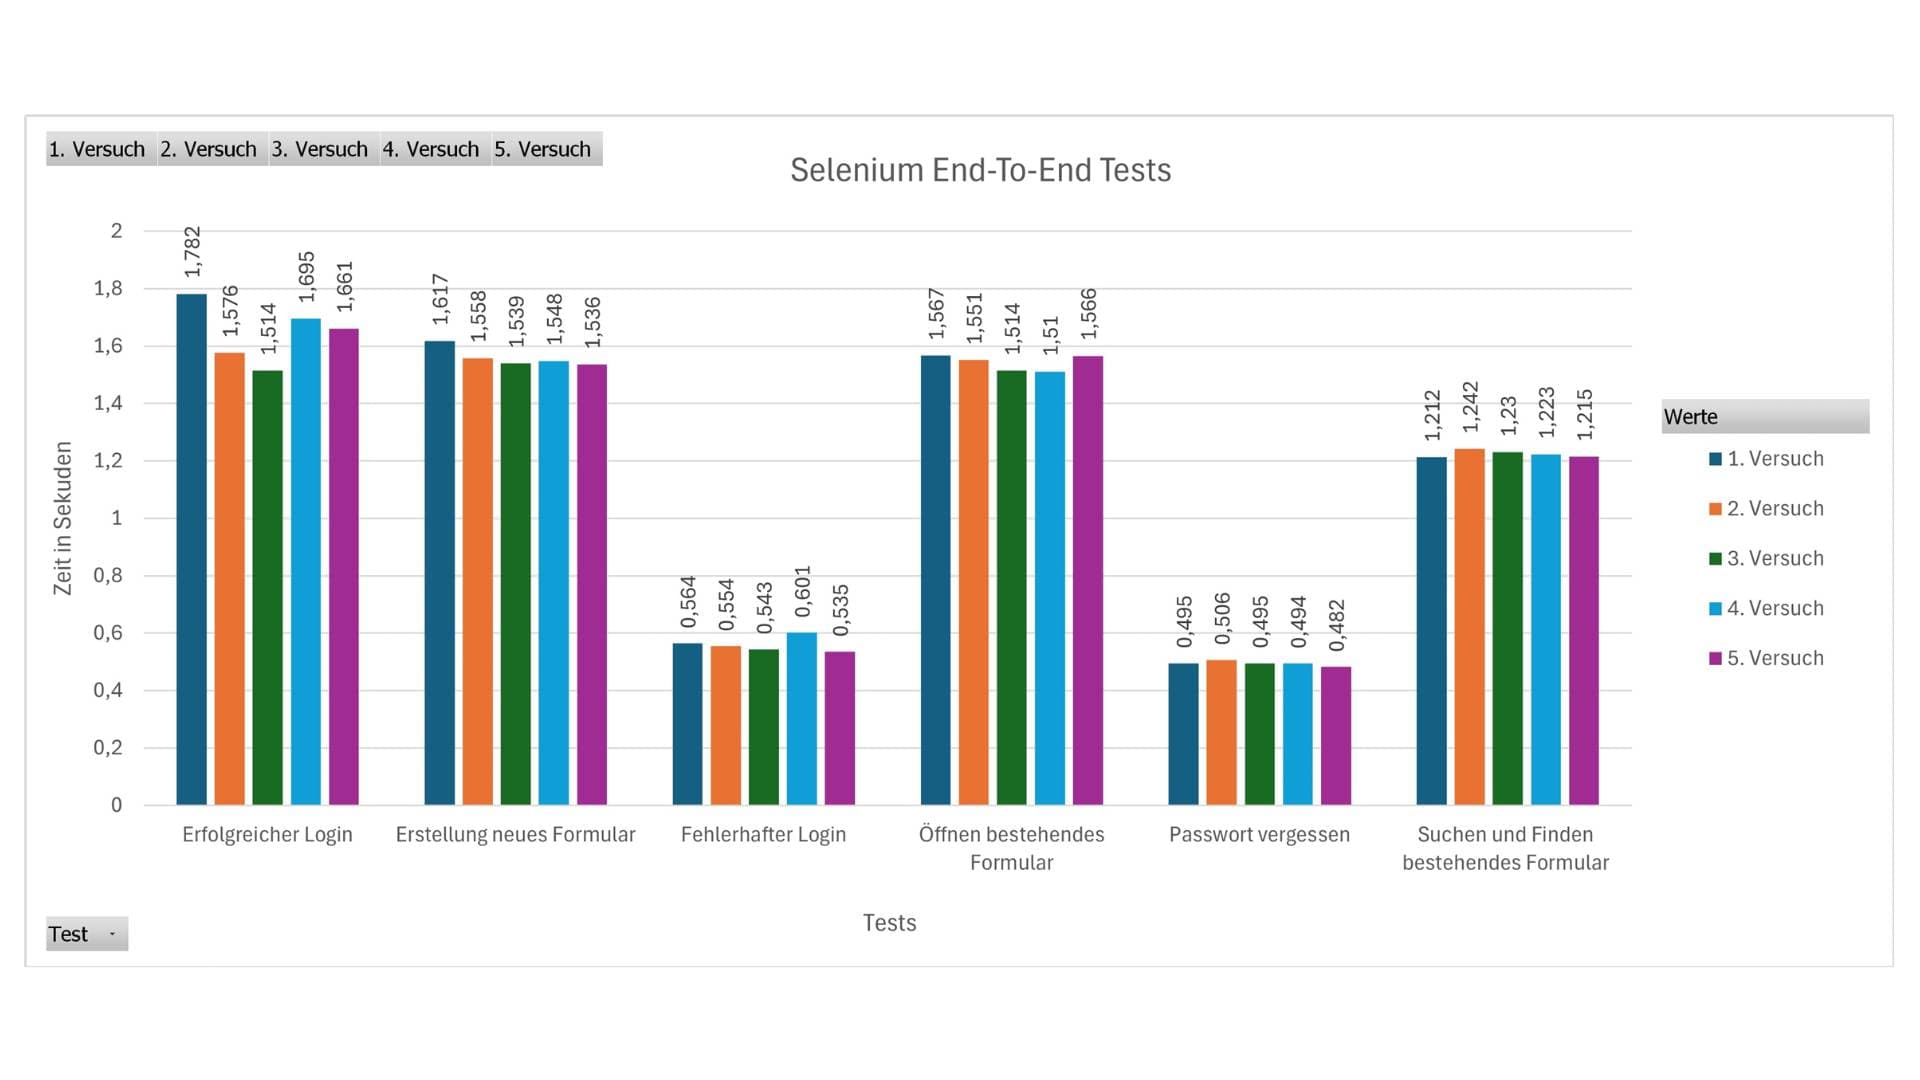The width and height of the screenshot is (1920, 1080).
Task: Select the 0,601 data label
Action: point(803,592)
